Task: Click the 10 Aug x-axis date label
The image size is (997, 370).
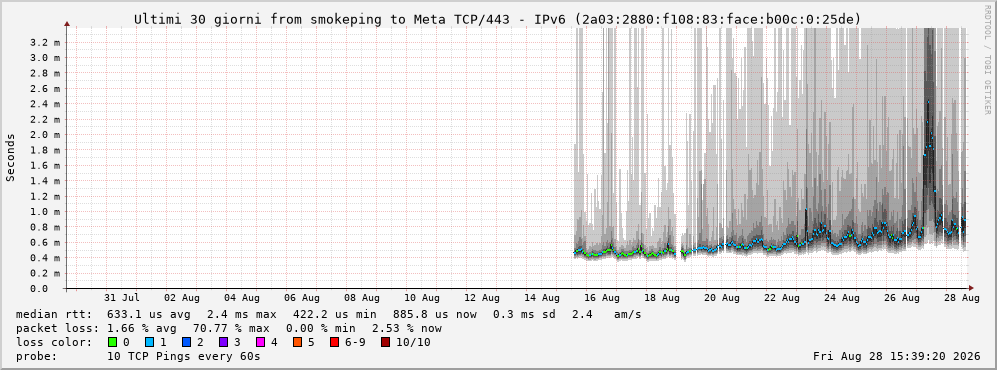Action: (x=421, y=298)
